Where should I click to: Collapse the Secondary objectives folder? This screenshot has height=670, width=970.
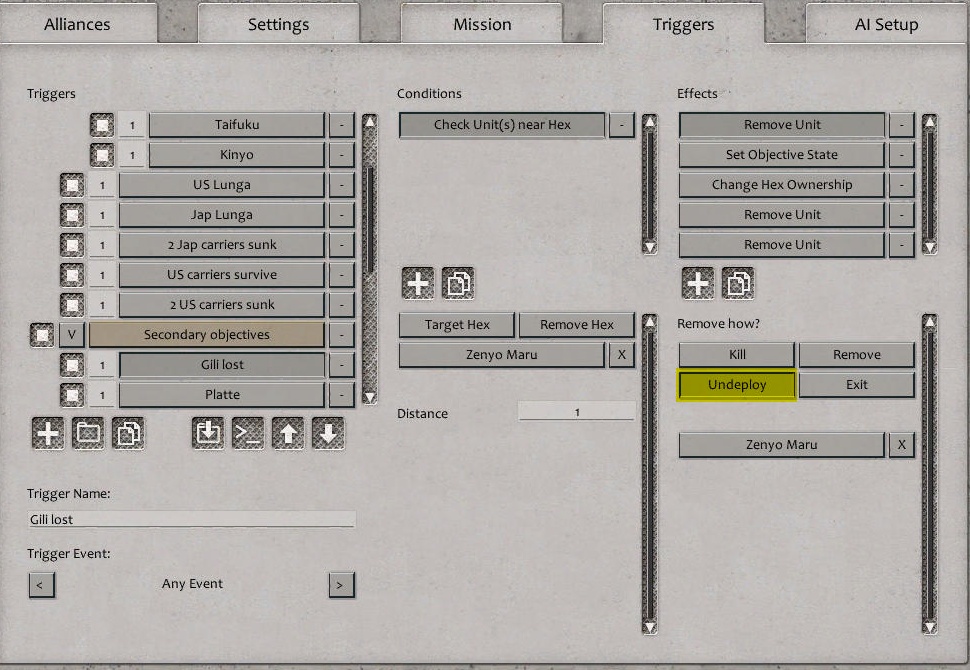pos(72,335)
